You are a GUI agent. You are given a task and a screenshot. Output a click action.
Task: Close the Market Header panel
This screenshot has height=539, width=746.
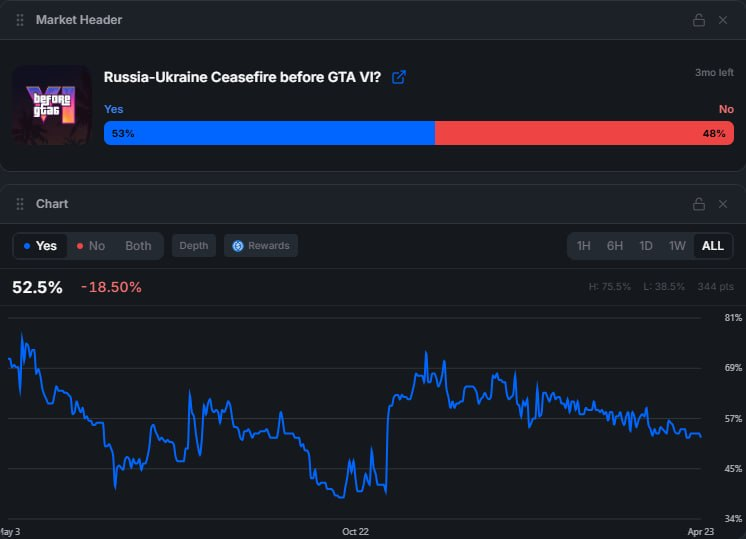(x=723, y=20)
